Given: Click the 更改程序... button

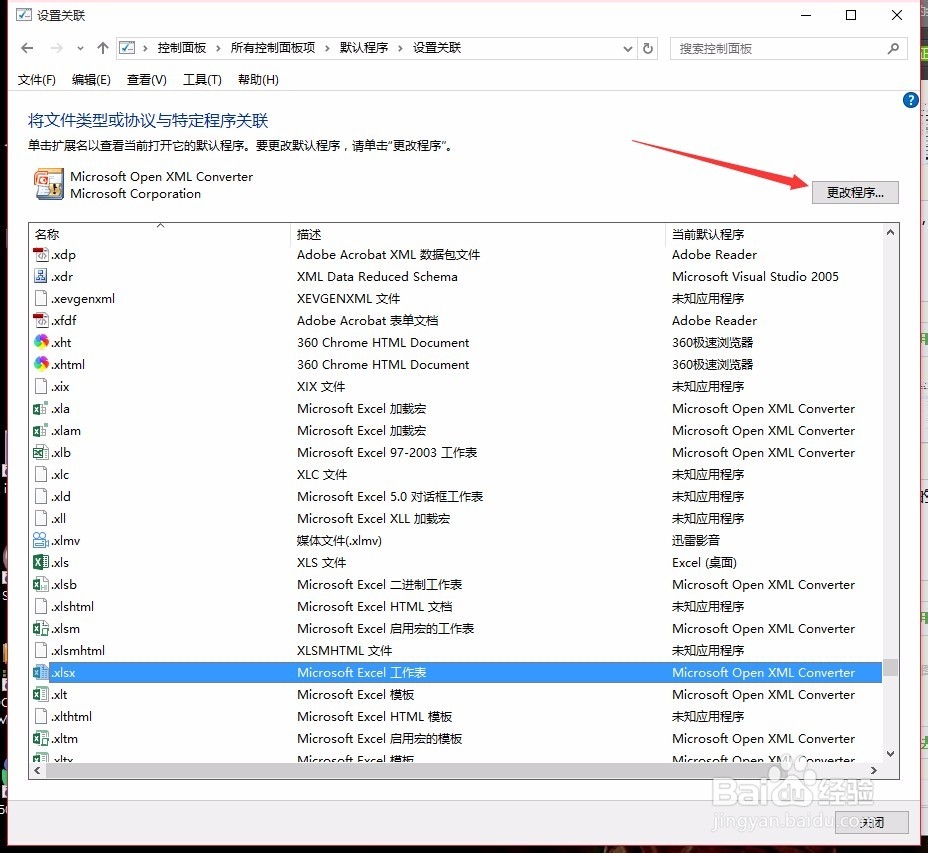Looking at the screenshot, I should pyautogui.click(x=855, y=192).
